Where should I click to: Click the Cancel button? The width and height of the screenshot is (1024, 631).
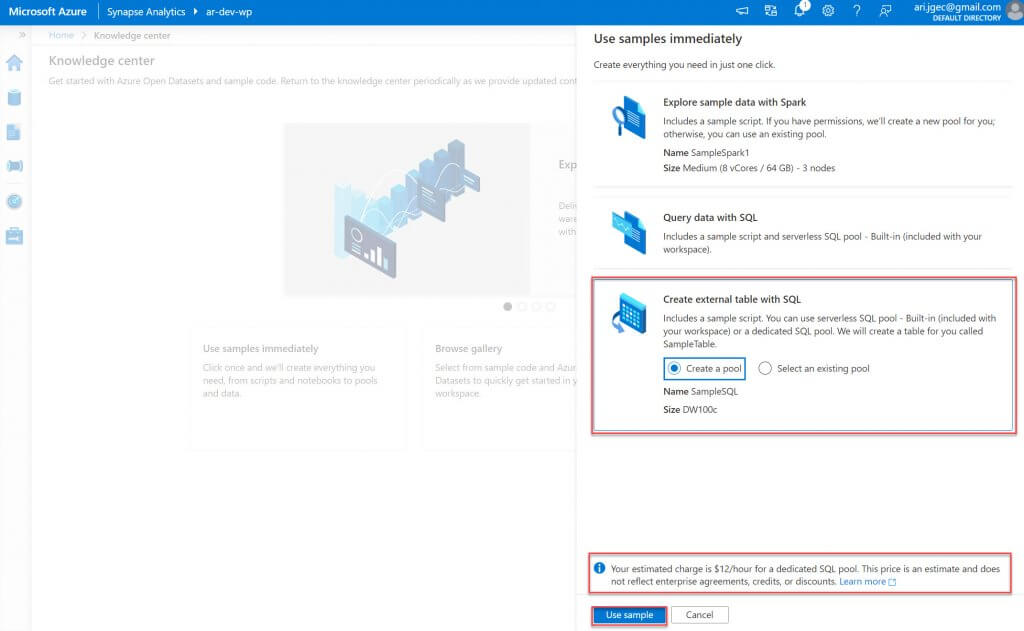pyautogui.click(x=699, y=615)
